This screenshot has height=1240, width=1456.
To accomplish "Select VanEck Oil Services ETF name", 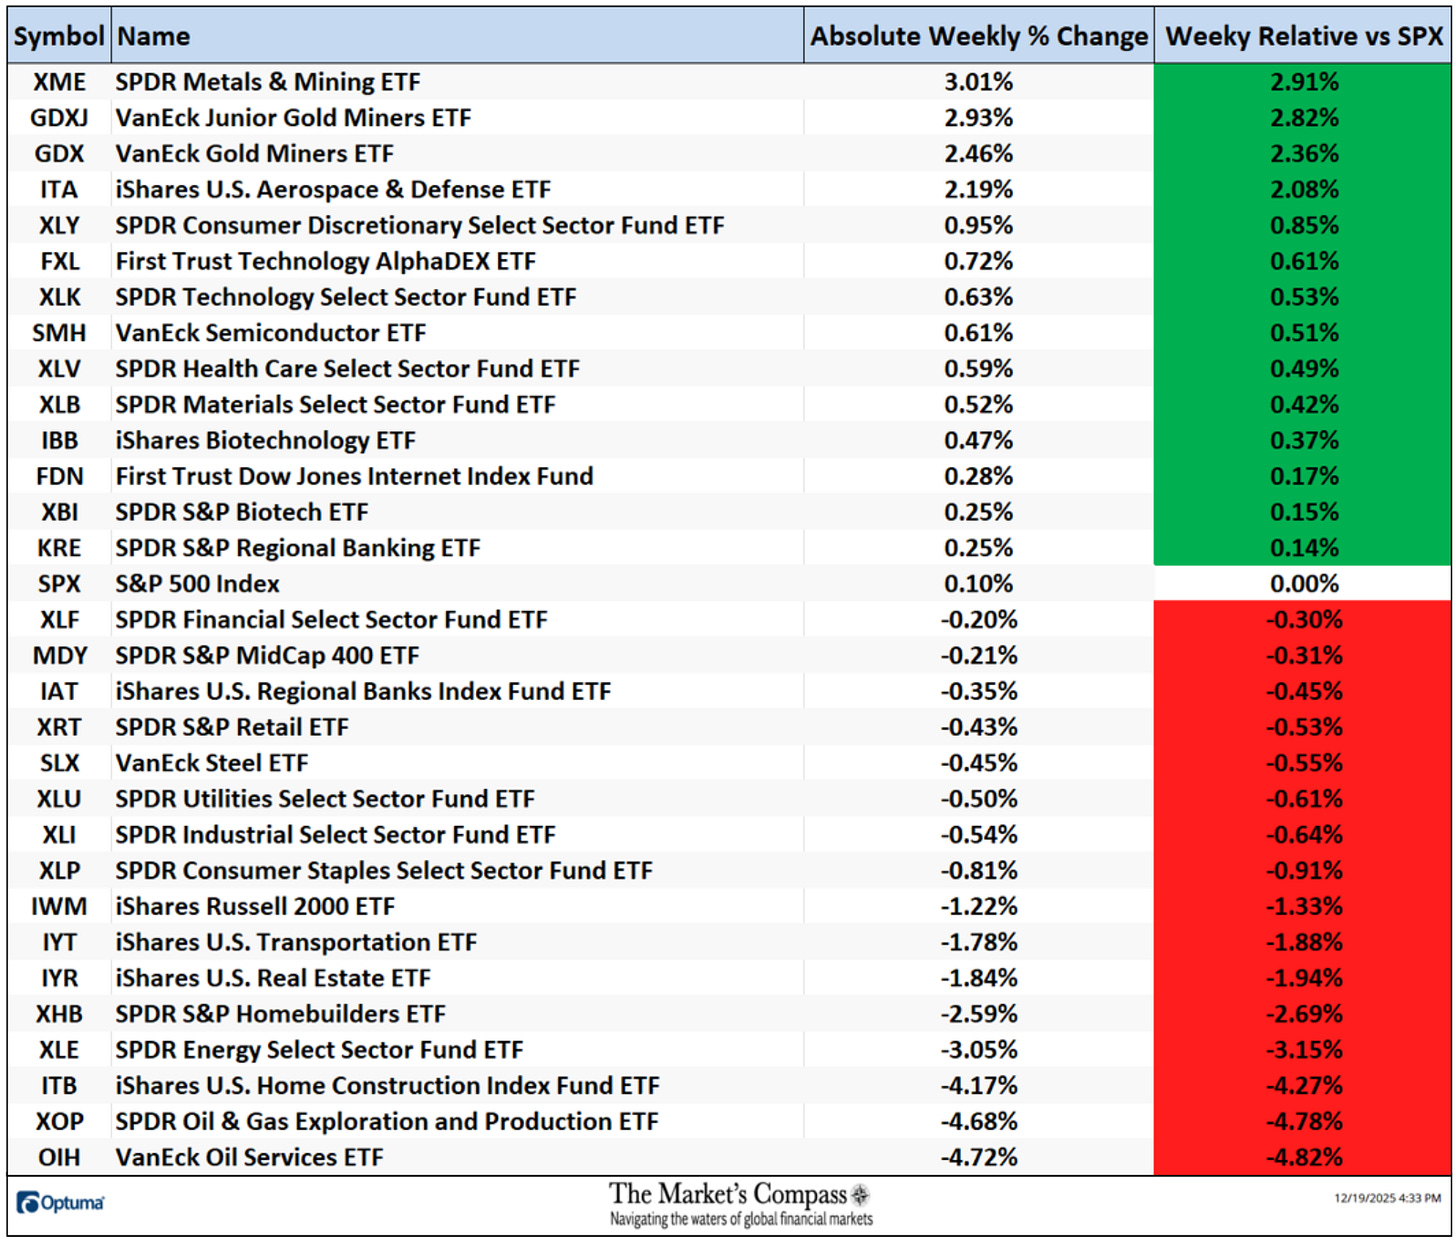I will click(249, 1158).
